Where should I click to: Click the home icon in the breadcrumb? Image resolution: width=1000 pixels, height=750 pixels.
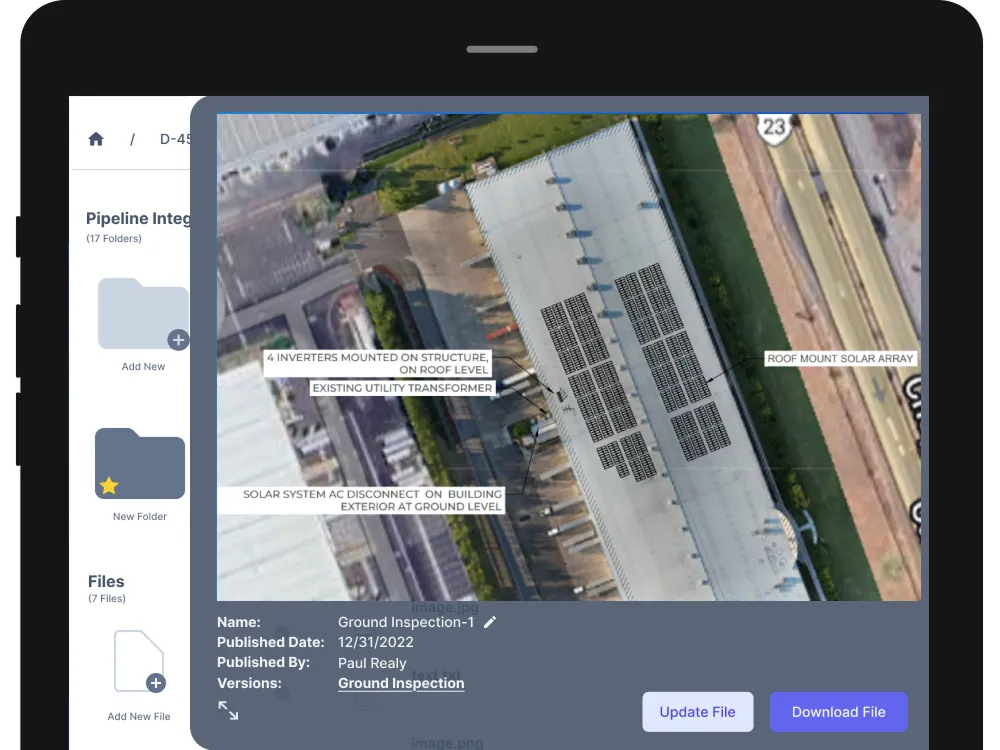(95, 138)
